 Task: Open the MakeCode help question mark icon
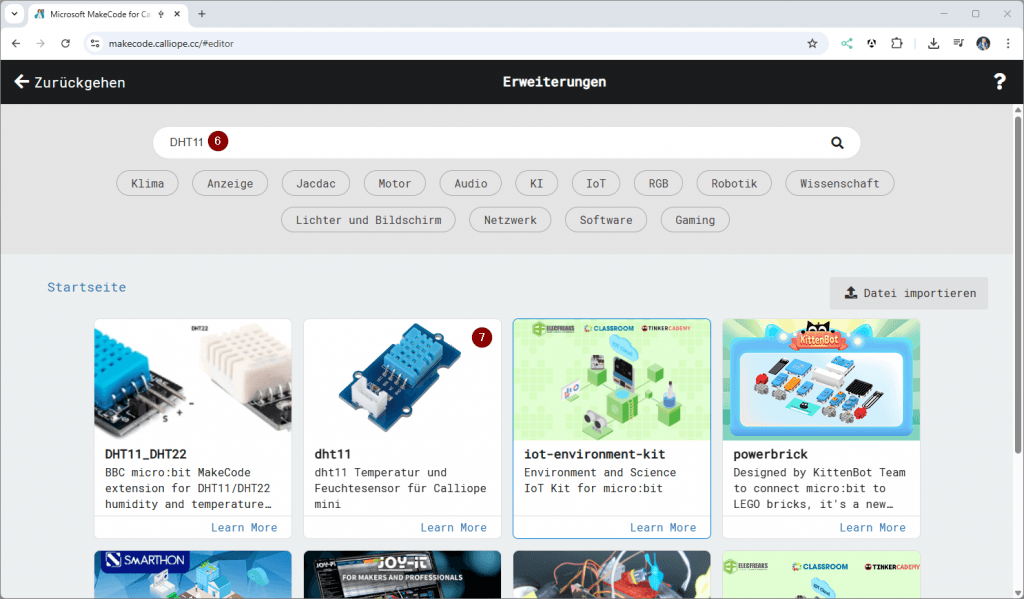(x=1000, y=81)
